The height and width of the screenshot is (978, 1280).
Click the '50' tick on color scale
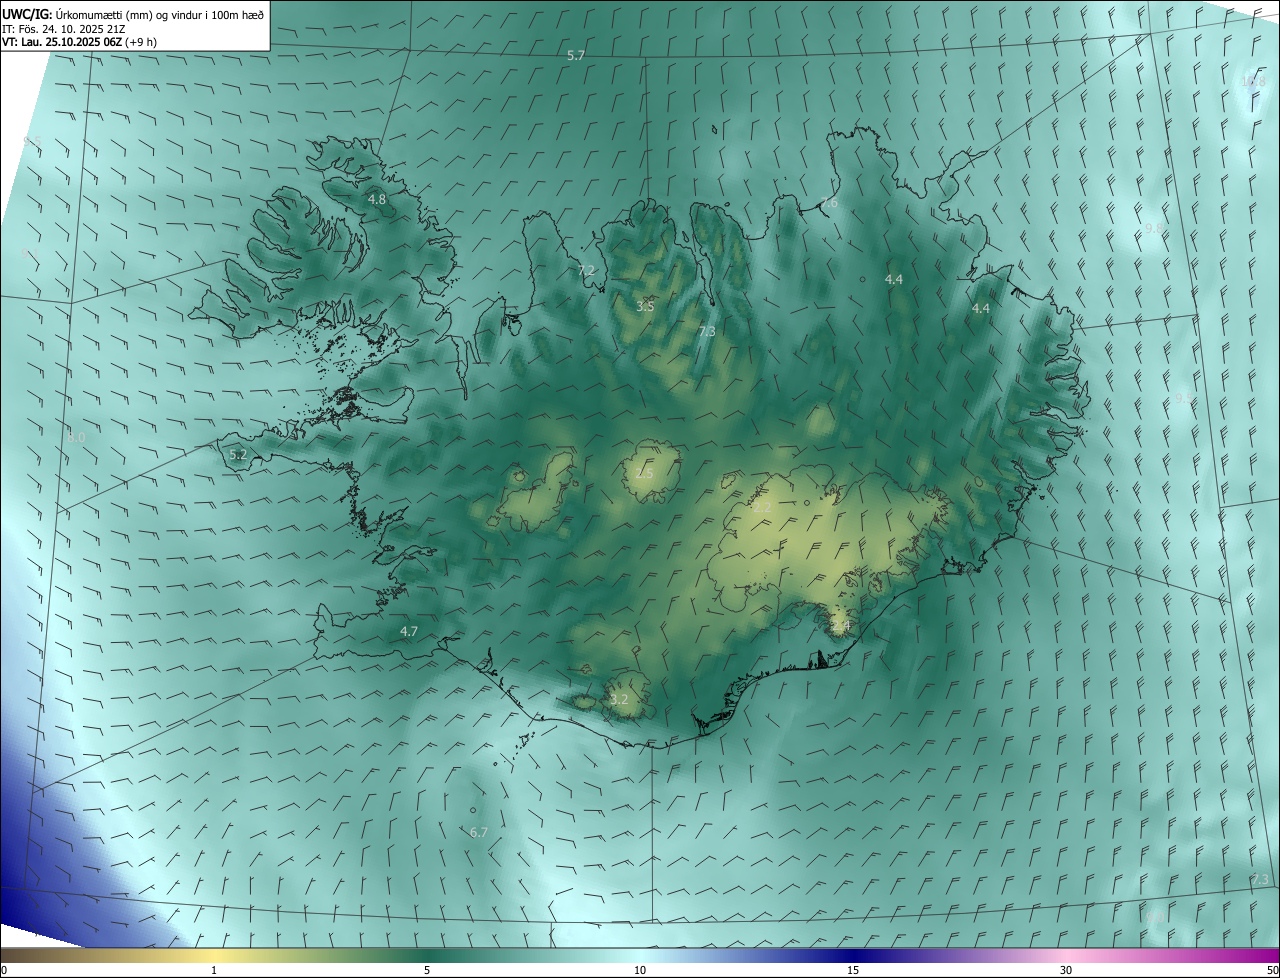[1272, 970]
